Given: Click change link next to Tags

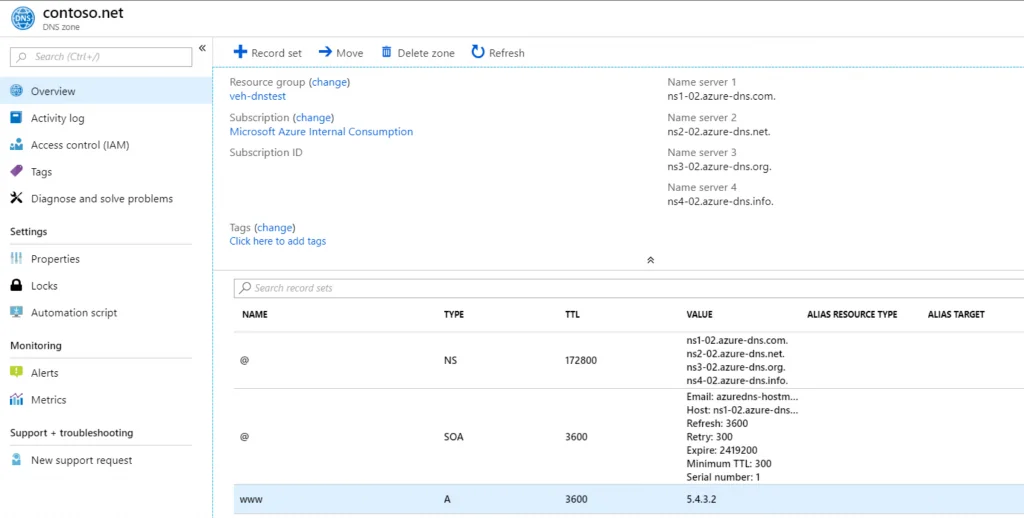Looking at the screenshot, I should pos(275,227).
